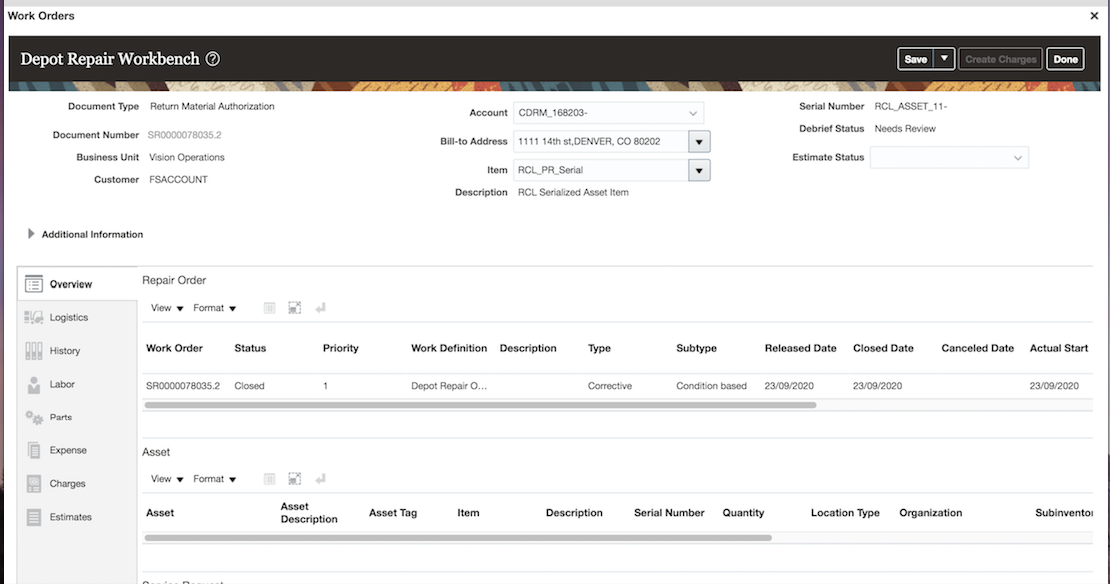The image size is (1110, 584).
Task: Click the Priority column header
Action: point(341,348)
